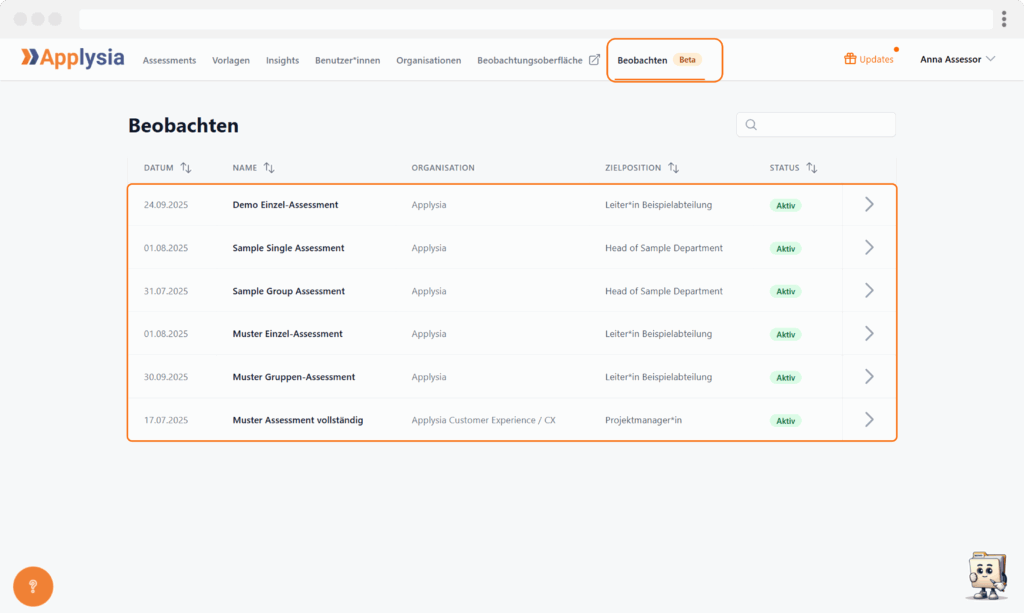Go to the Assessments tab
This screenshot has width=1024, height=613.
(169, 60)
